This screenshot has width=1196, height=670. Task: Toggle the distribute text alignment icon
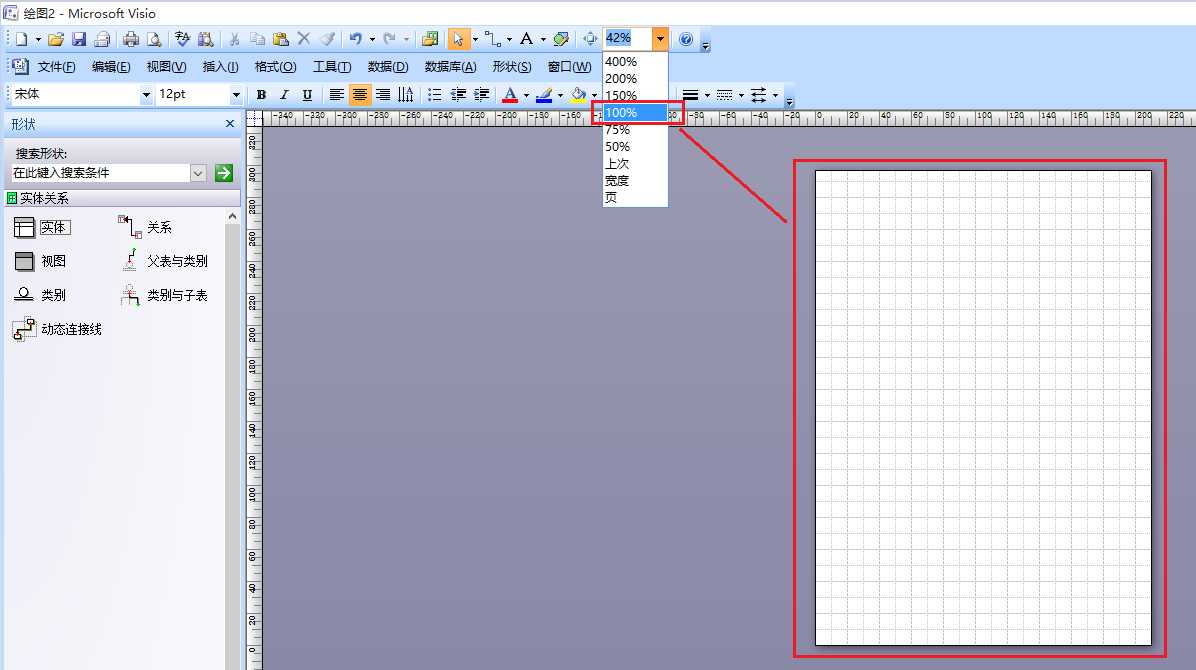[406, 95]
